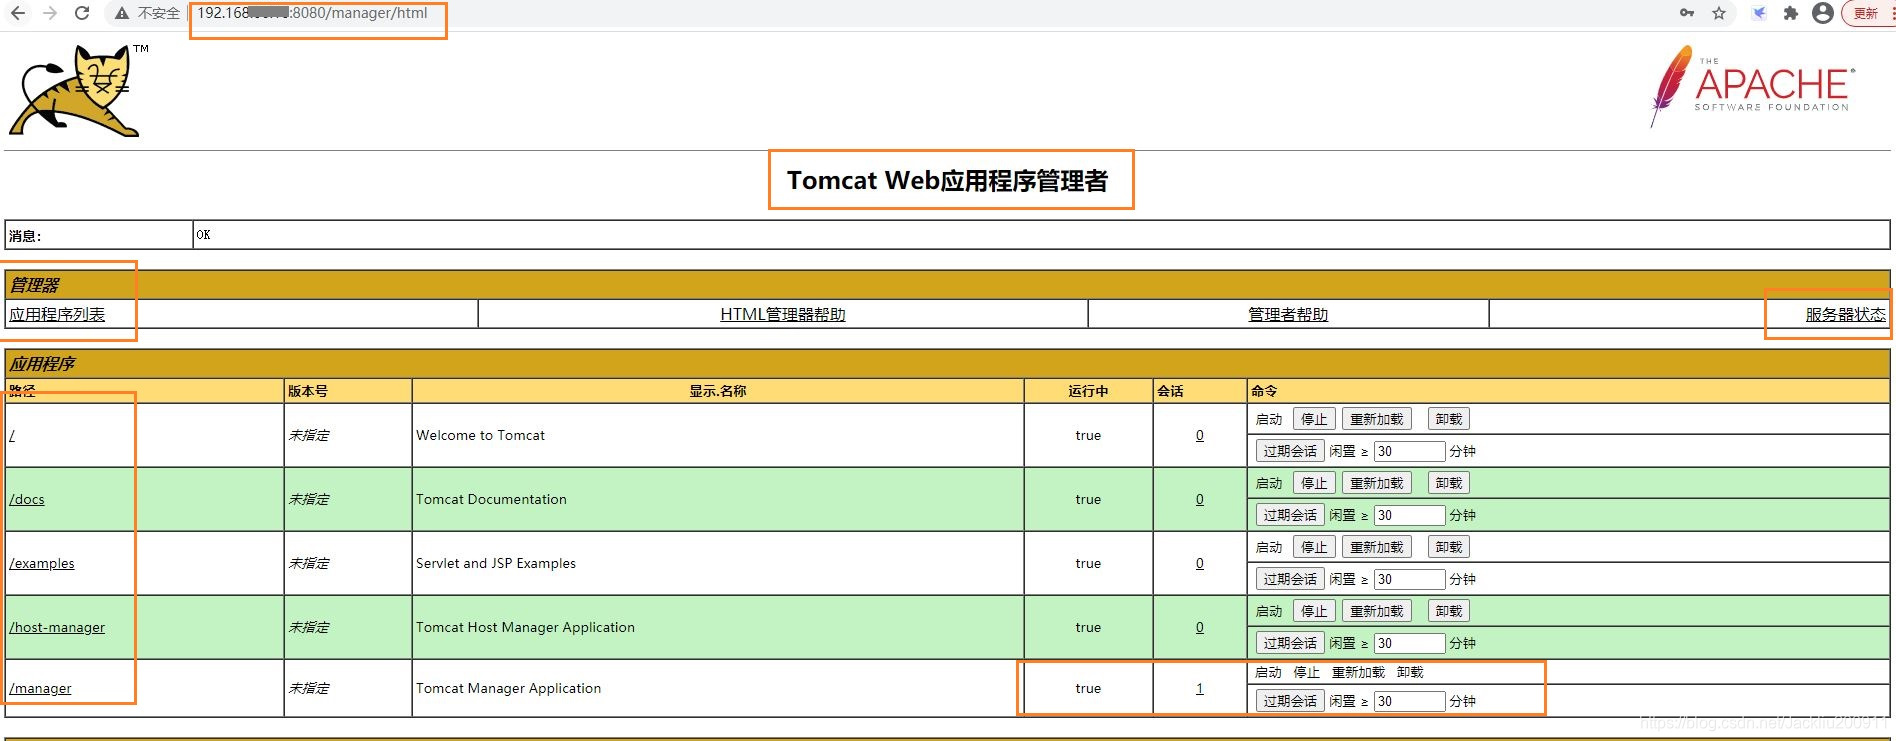Click idle minutes field for /manager
Viewport: 1896px width, 741px height.
pyautogui.click(x=1409, y=701)
